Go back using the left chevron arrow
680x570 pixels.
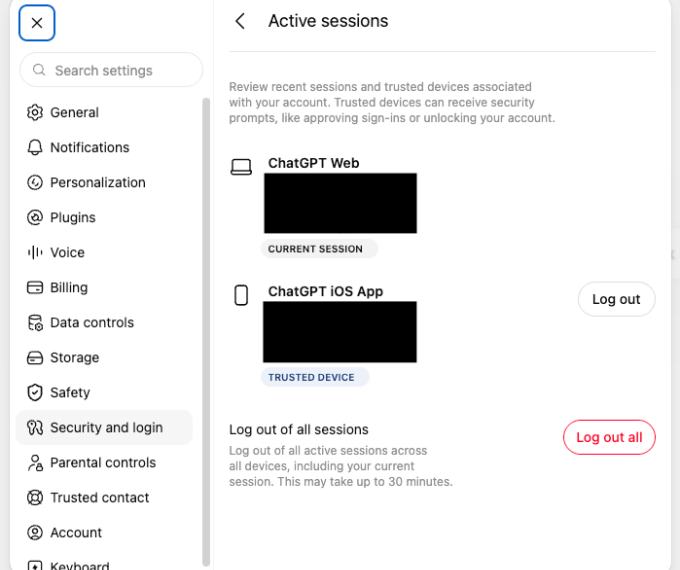[x=240, y=21]
